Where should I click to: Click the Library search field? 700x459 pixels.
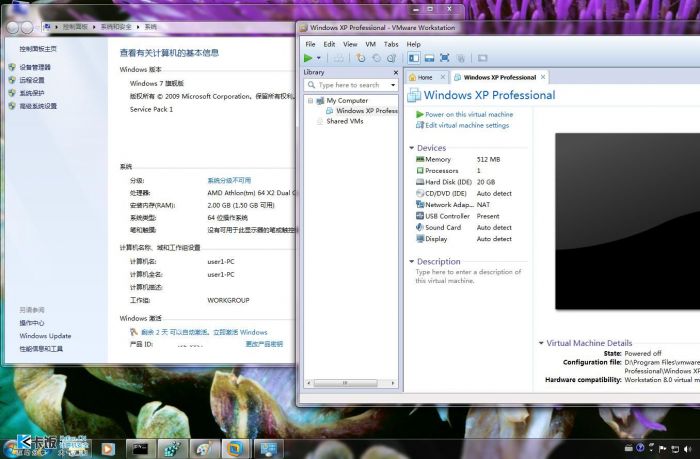point(348,85)
